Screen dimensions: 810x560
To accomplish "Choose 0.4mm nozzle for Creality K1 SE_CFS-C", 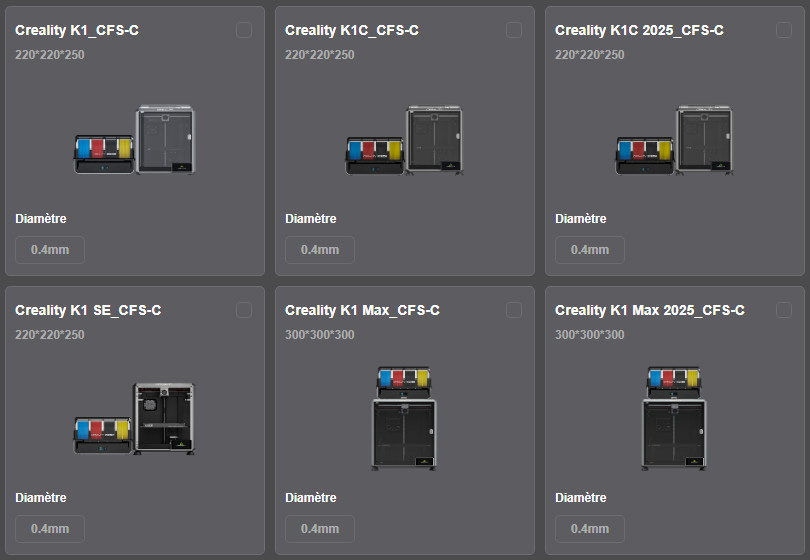I will (x=50, y=528).
